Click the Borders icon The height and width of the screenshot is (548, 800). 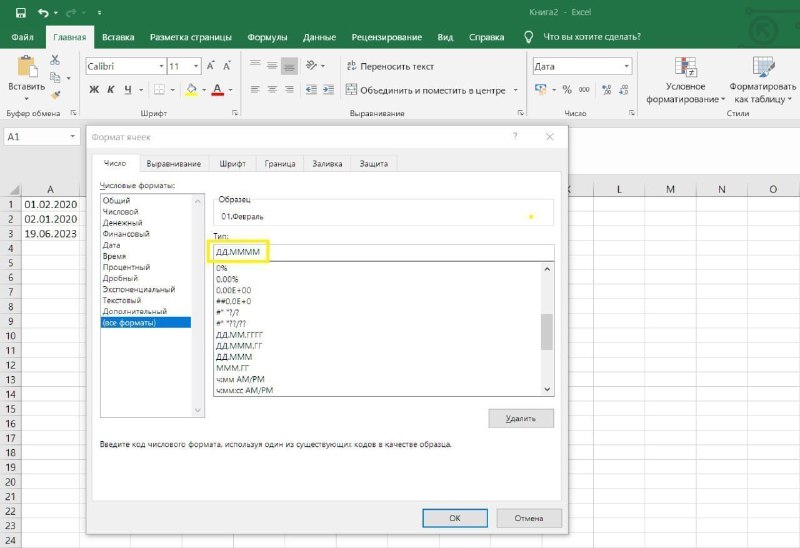(159, 90)
